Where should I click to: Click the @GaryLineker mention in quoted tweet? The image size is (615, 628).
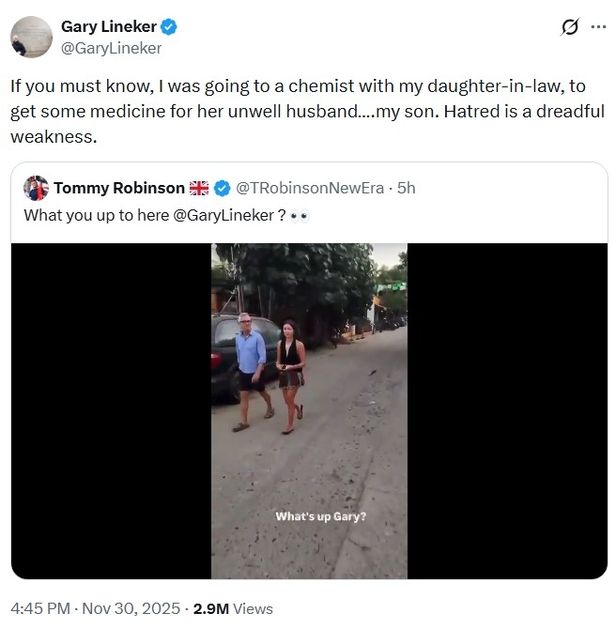click(x=223, y=215)
